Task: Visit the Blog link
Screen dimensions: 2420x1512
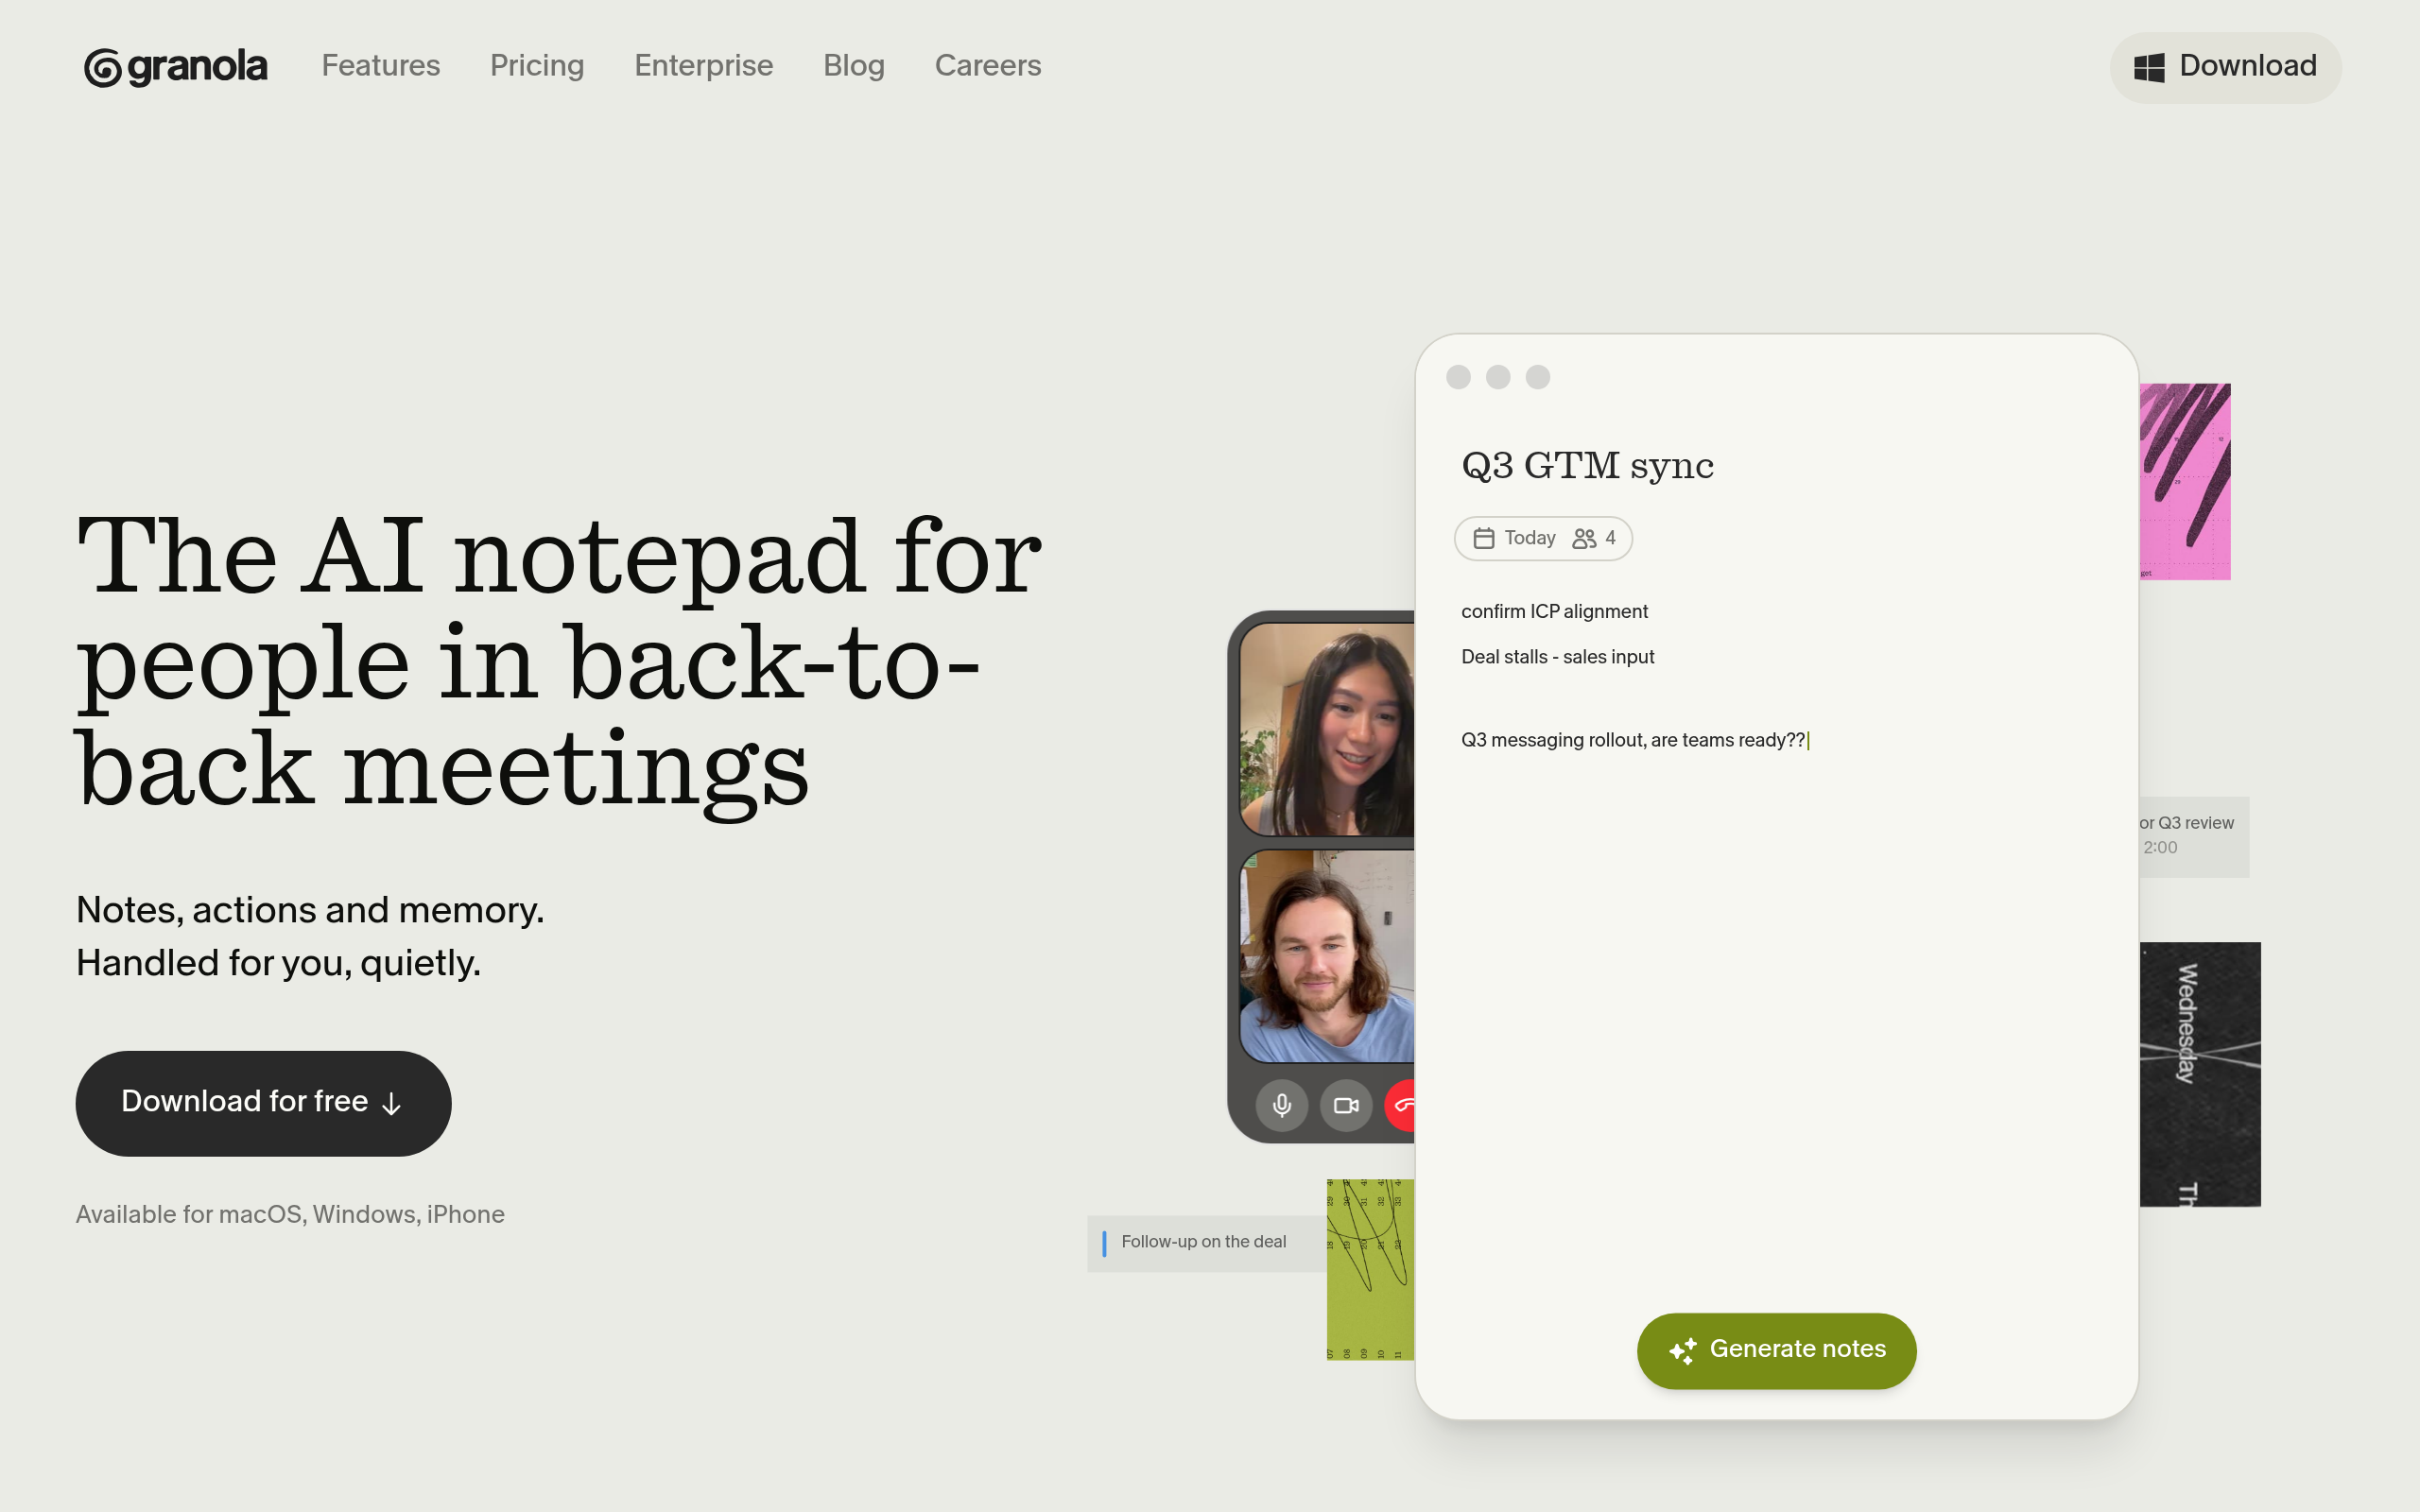Action: 854,66
